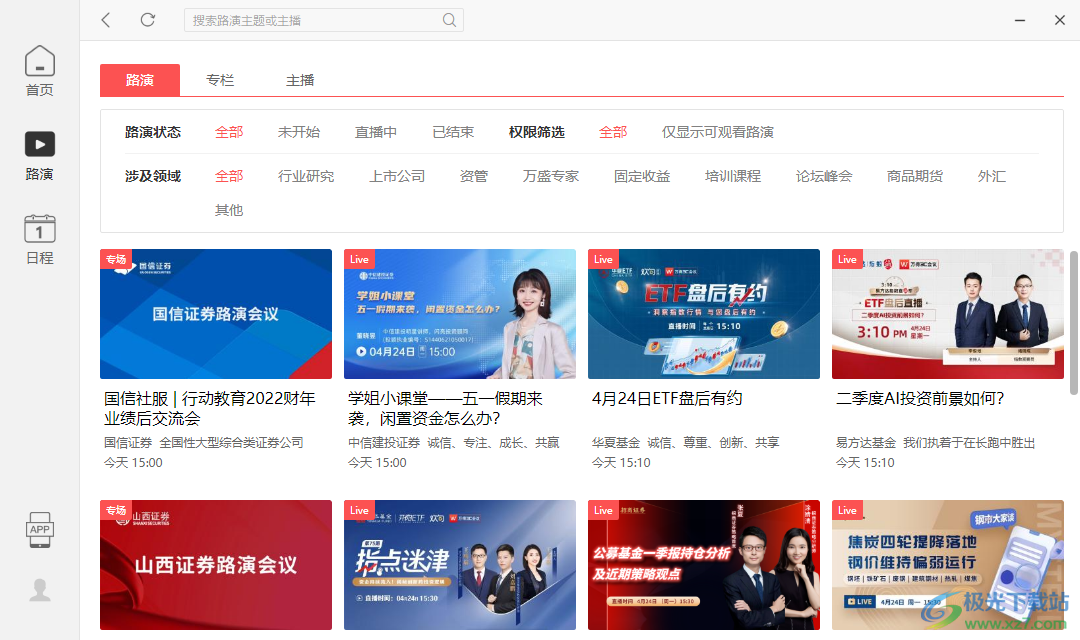The width and height of the screenshot is (1080, 640).
Task: Open title 学姐小课堂——五一假期来袭
Action: click(x=446, y=409)
